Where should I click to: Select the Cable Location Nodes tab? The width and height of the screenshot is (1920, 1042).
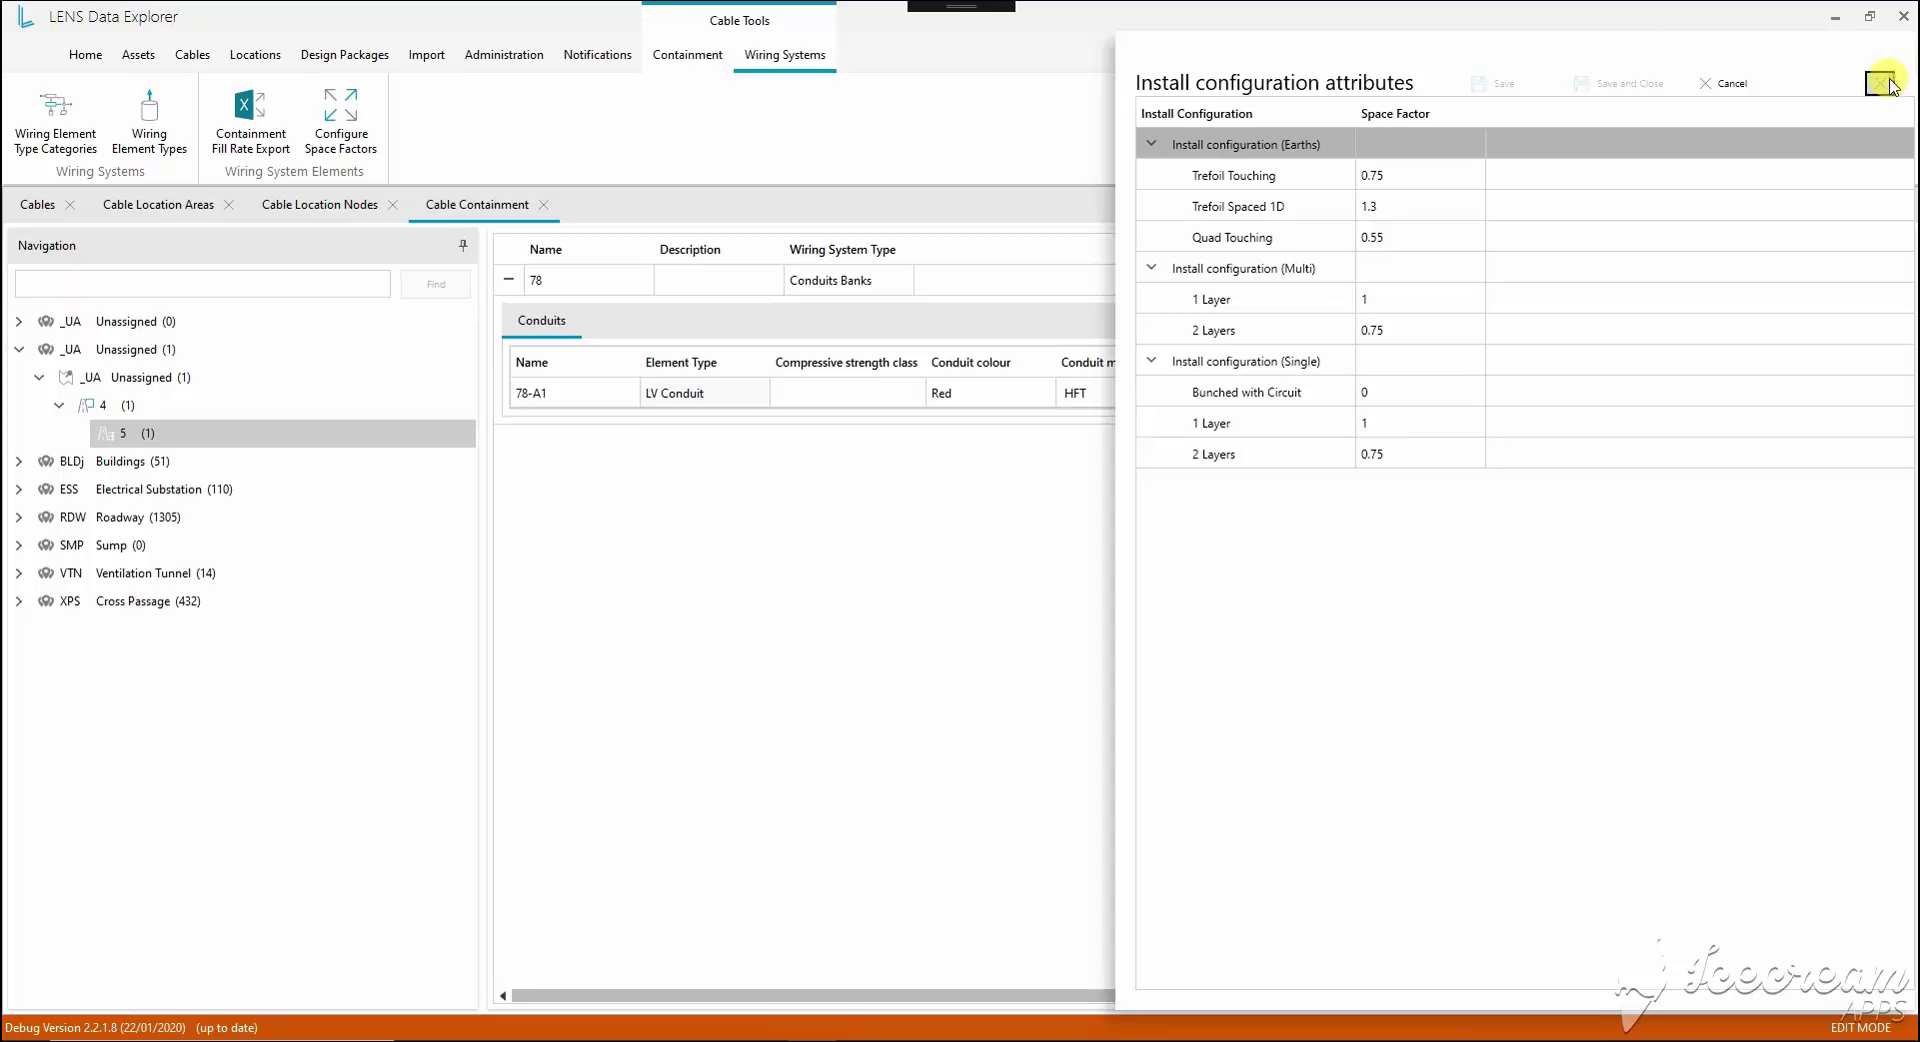(x=320, y=205)
